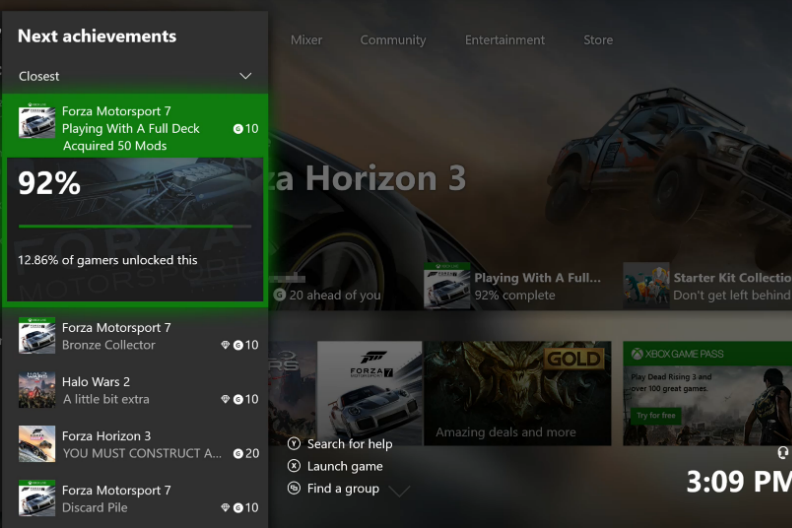792x528 pixels.
Task: Click 12.86% of gamers unlocked this
Action: (x=108, y=260)
